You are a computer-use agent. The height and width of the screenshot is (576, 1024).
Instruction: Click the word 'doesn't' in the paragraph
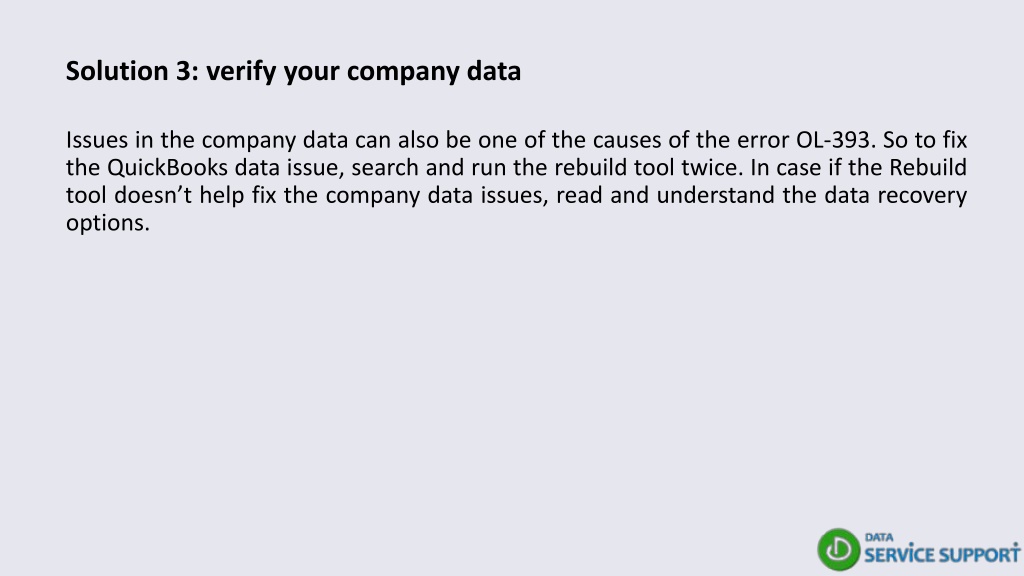(153, 195)
